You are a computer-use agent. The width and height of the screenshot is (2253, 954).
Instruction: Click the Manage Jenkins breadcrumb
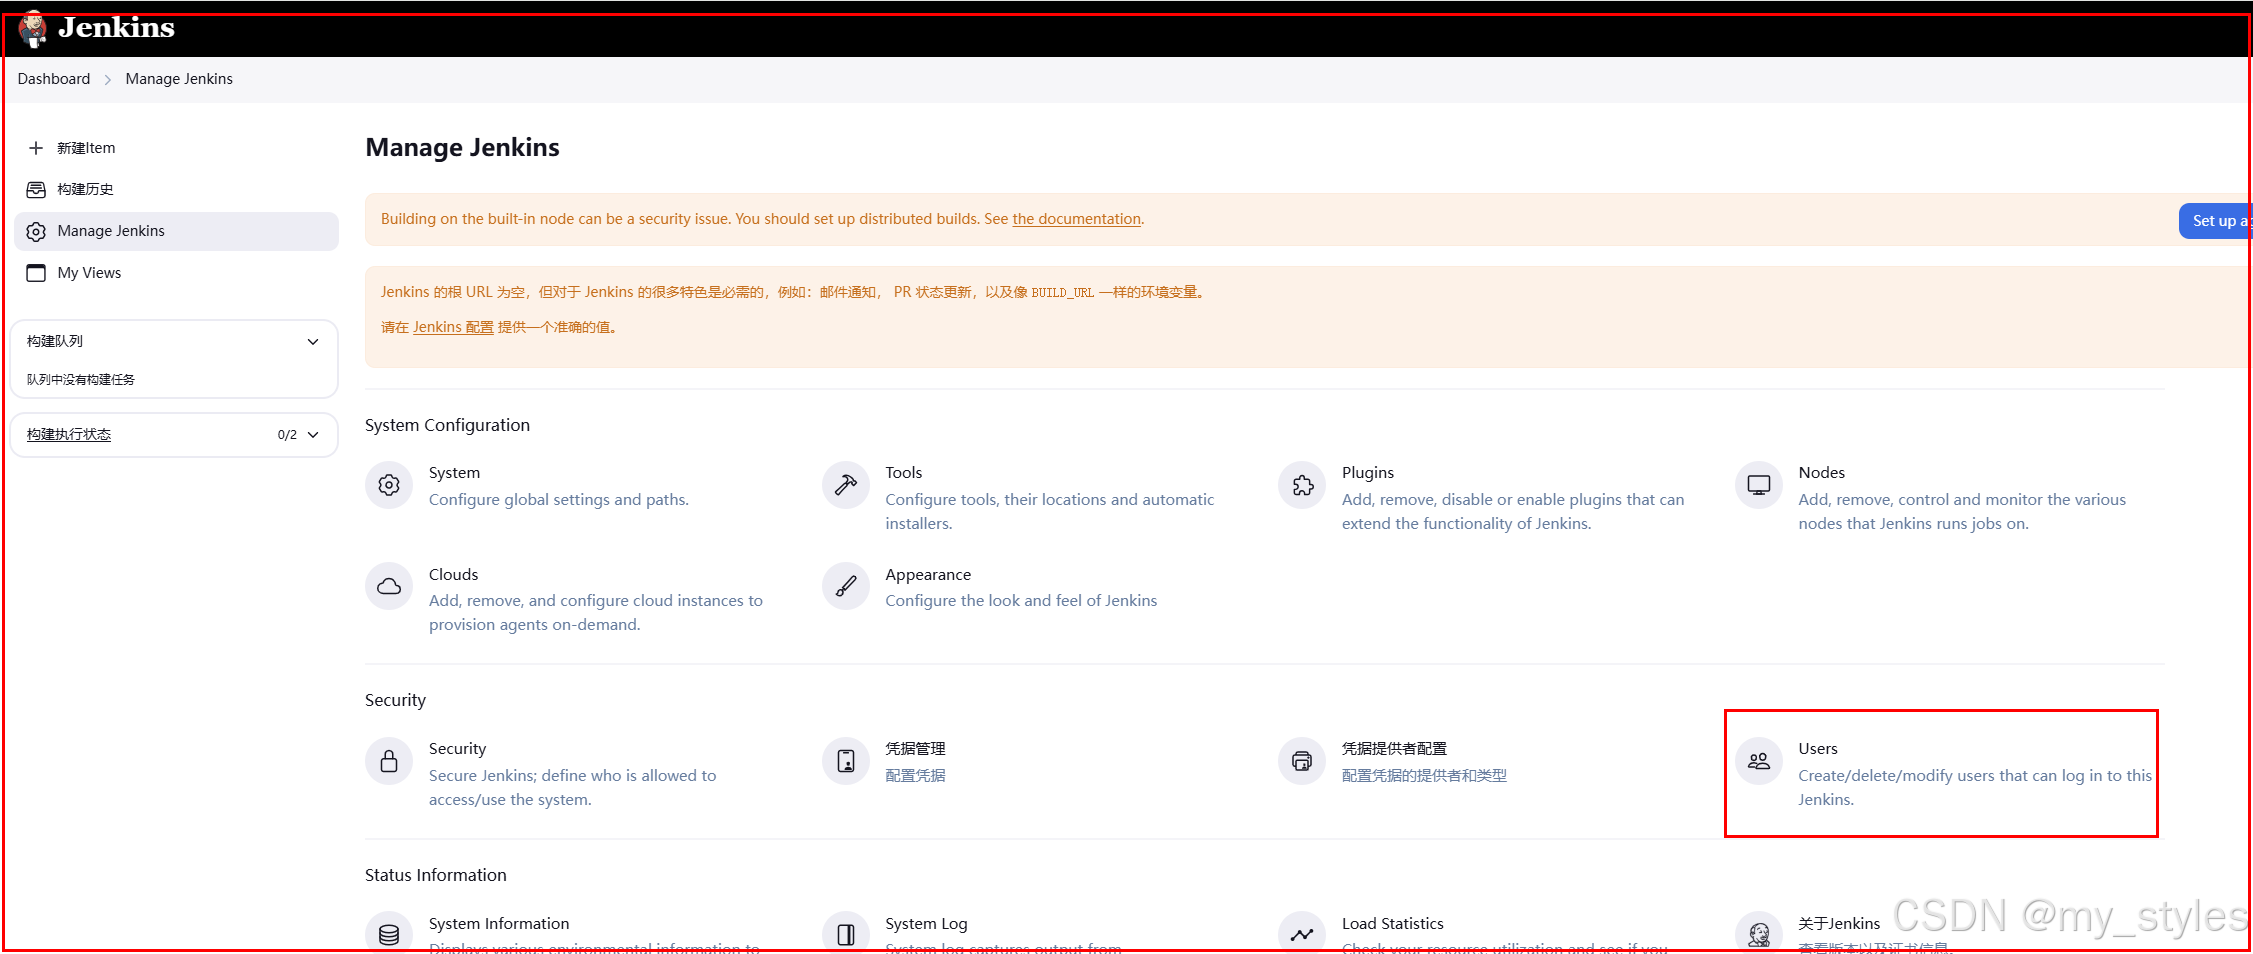pos(179,79)
